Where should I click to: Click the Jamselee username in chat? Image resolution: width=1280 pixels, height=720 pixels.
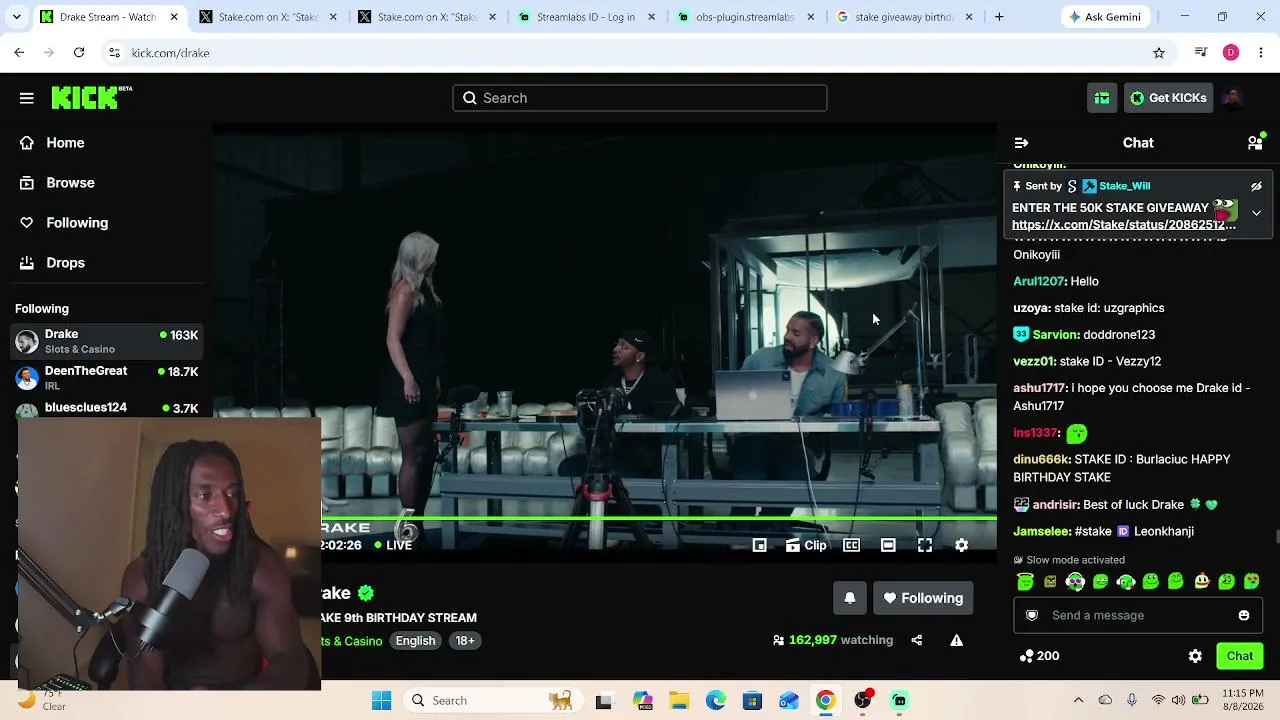tap(1041, 532)
